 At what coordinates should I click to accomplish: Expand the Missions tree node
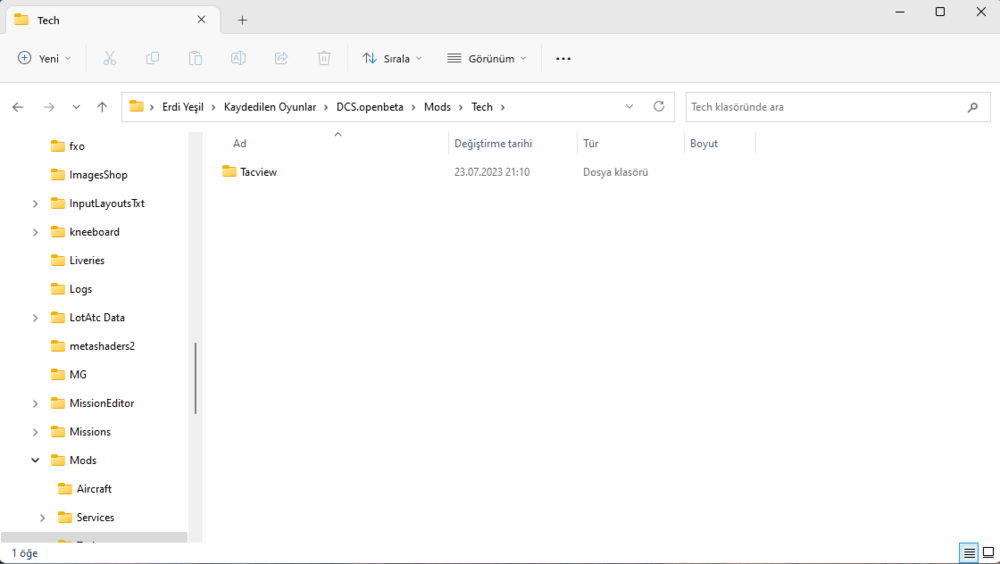click(35, 432)
